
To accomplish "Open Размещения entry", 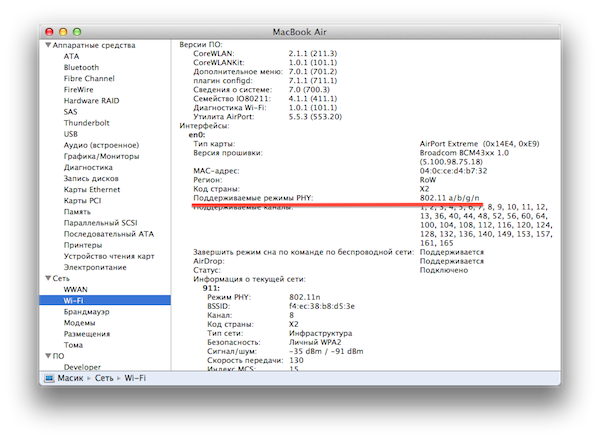I will point(87,334).
